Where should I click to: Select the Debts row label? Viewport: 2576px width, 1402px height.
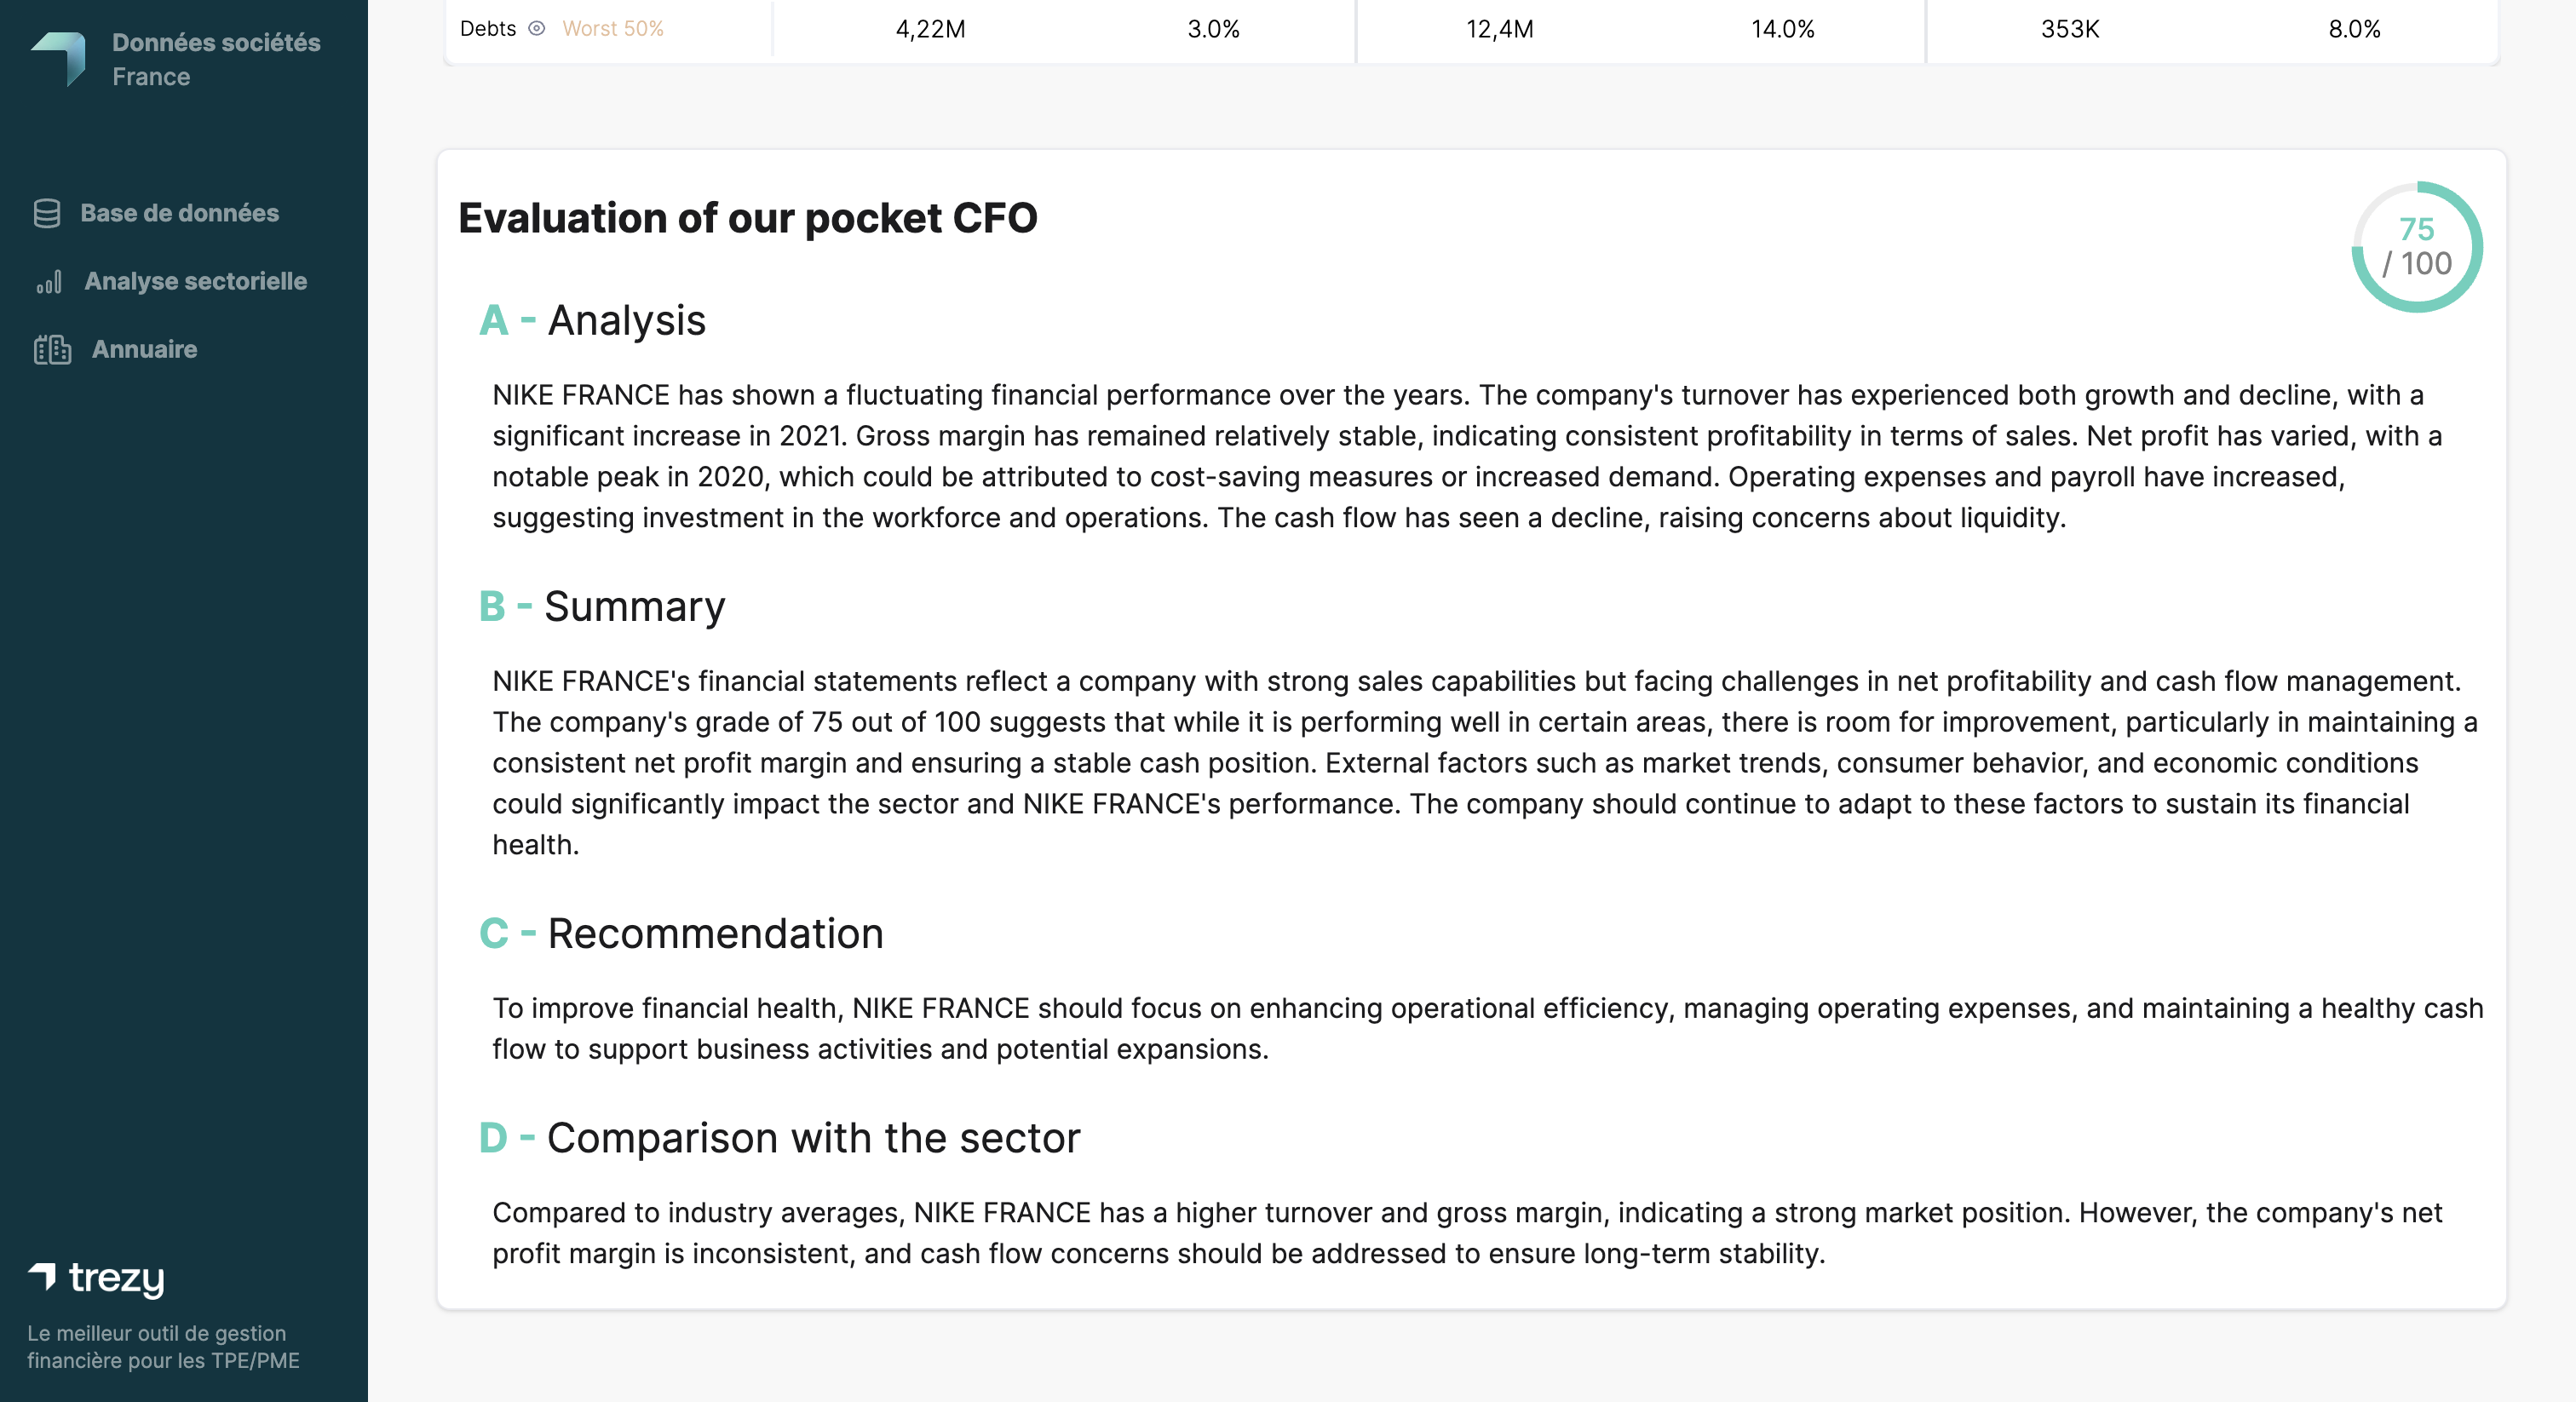[488, 29]
